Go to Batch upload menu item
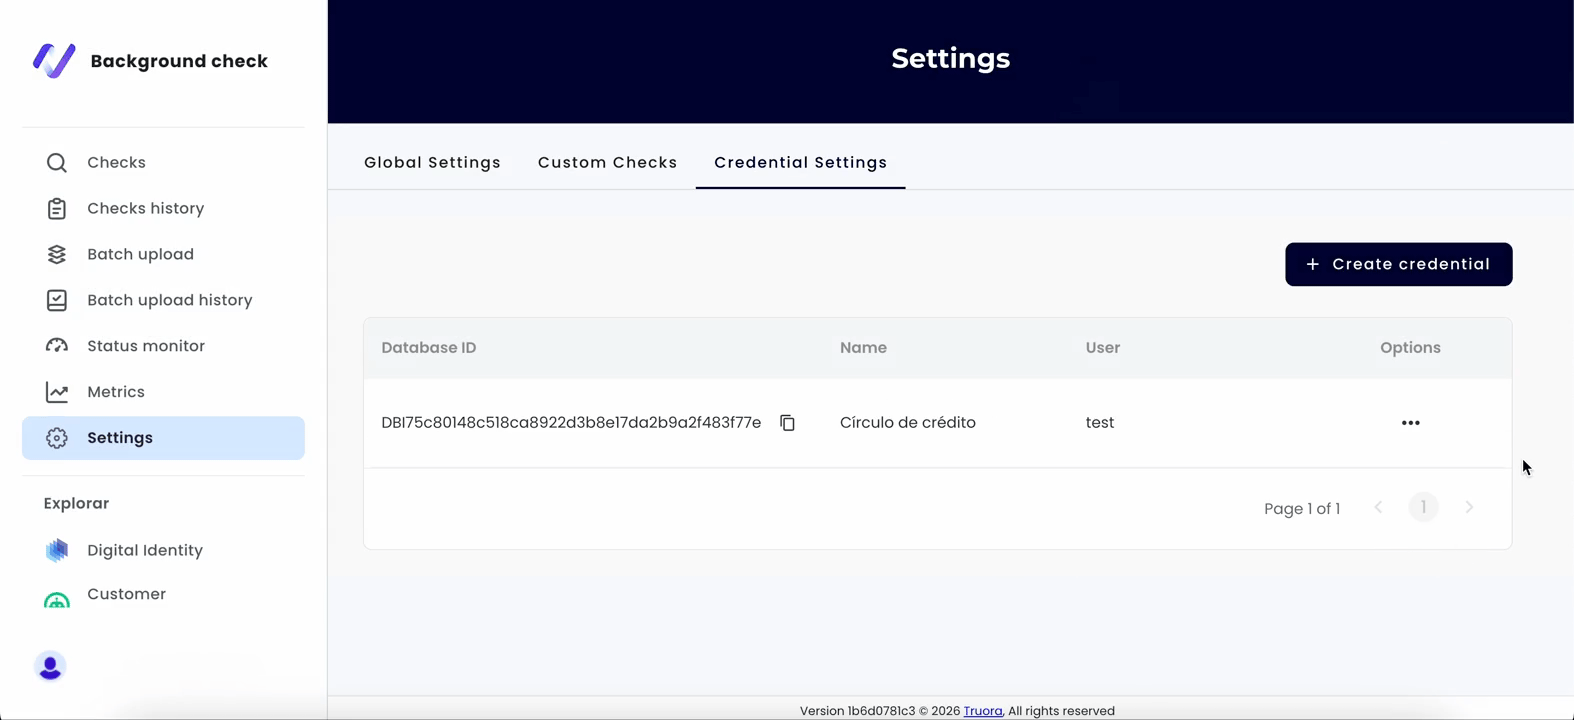Image resolution: width=1574 pixels, height=720 pixels. click(x=140, y=254)
